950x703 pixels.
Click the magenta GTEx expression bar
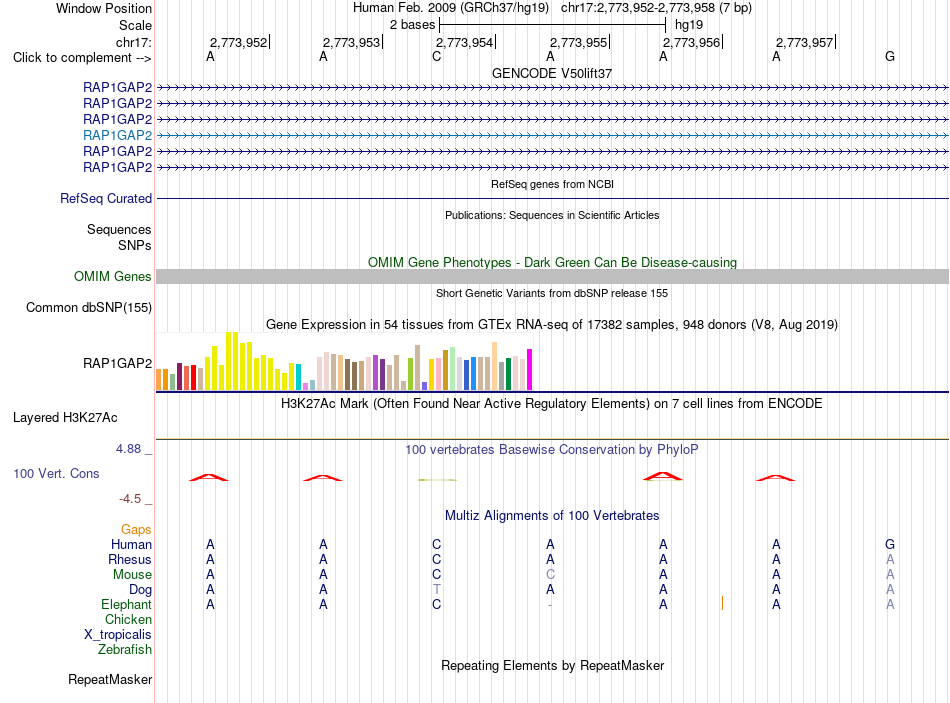(x=530, y=370)
